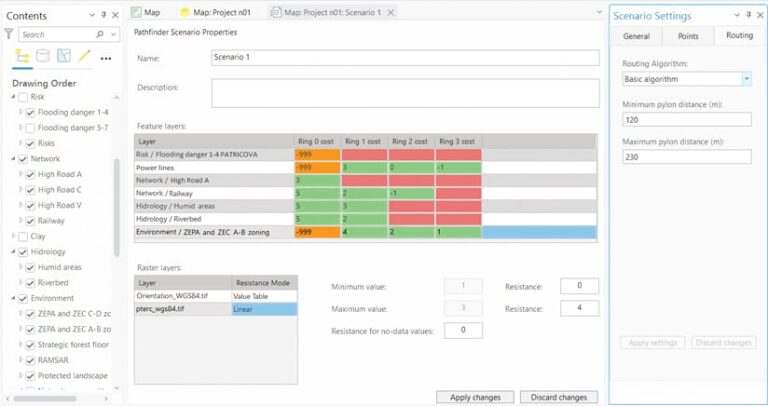Image resolution: width=768 pixels, height=406 pixels.
Task: Toggle auto-hide pin of Contents pane
Action: tap(103, 15)
